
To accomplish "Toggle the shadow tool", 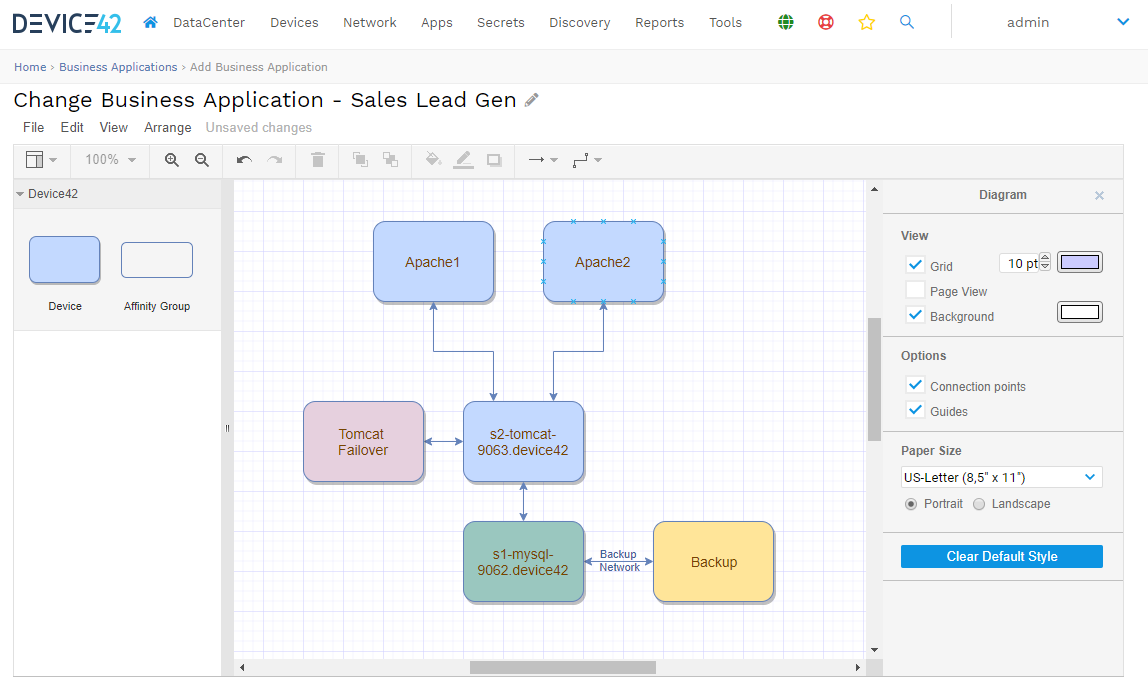I will click(x=494, y=160).
